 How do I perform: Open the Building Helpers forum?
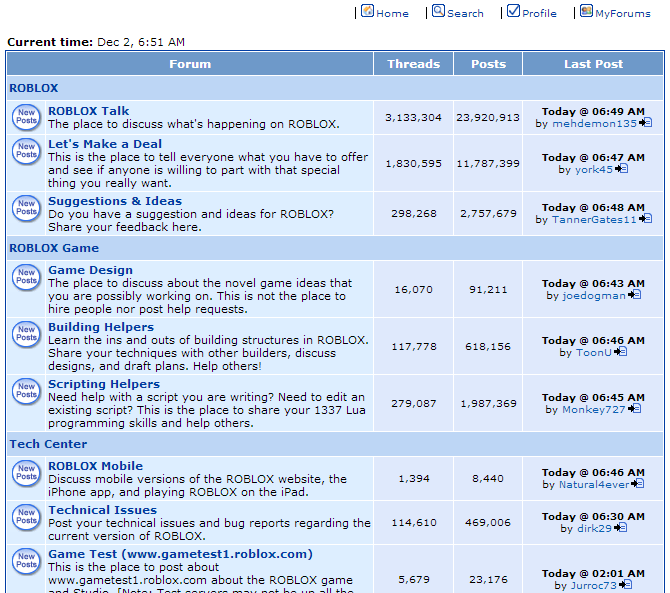click(101, 327)
